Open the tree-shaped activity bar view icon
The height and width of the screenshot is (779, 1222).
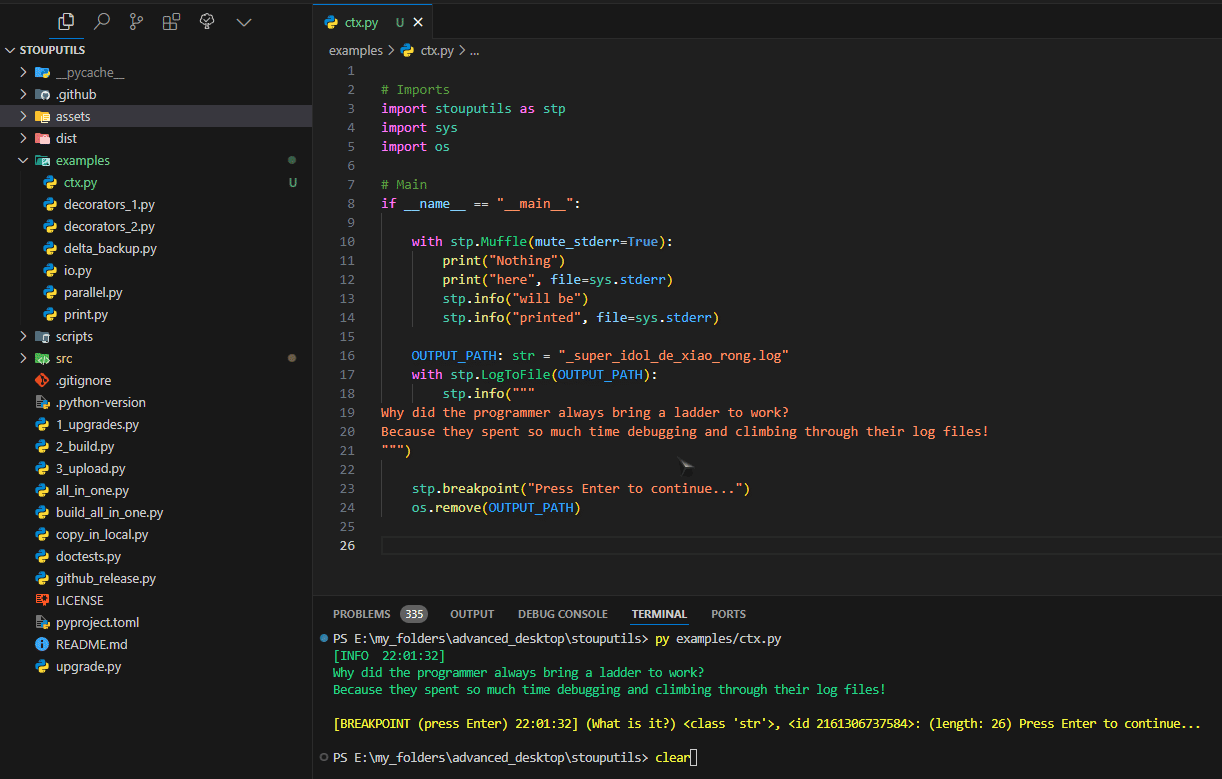(207, 21)
